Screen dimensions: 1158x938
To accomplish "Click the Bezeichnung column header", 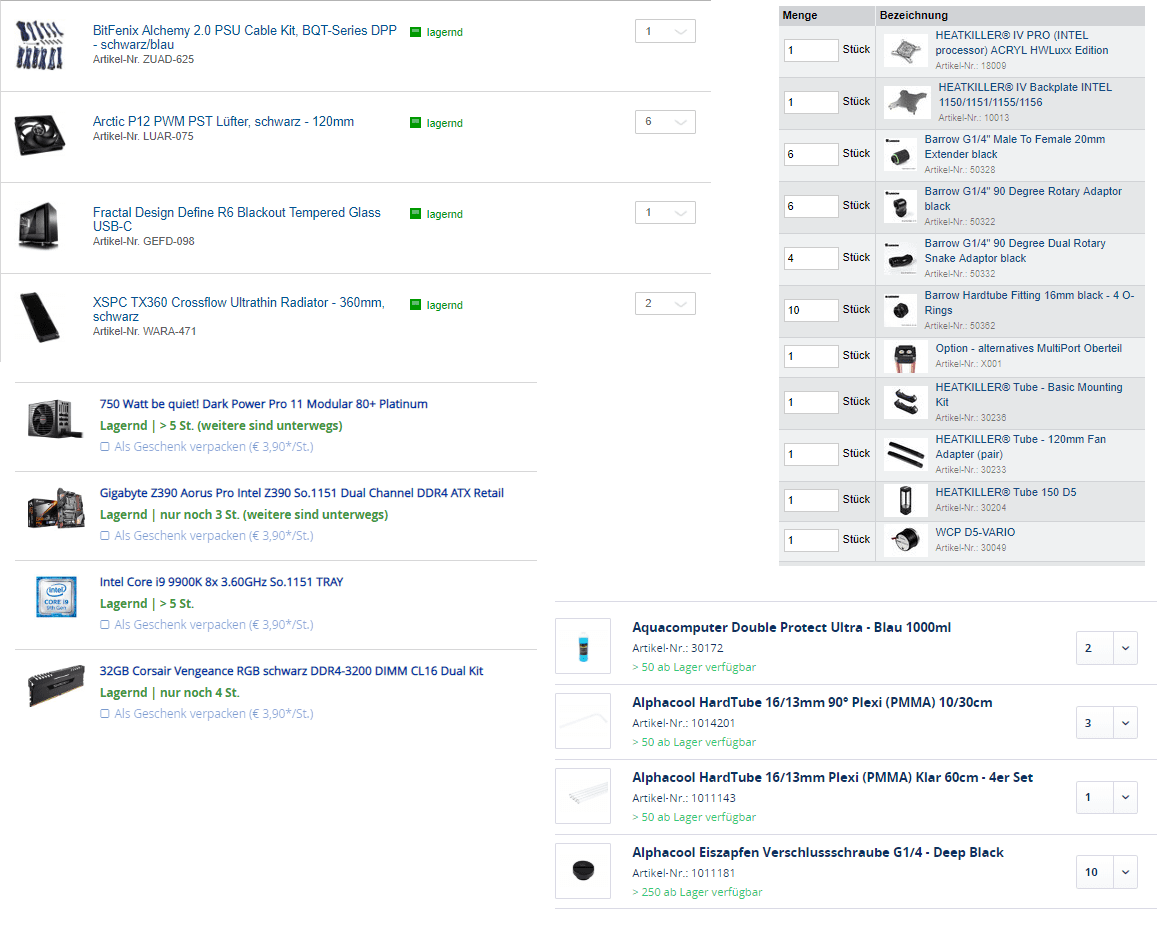I will pyautogui.click(x=914, y=15).
